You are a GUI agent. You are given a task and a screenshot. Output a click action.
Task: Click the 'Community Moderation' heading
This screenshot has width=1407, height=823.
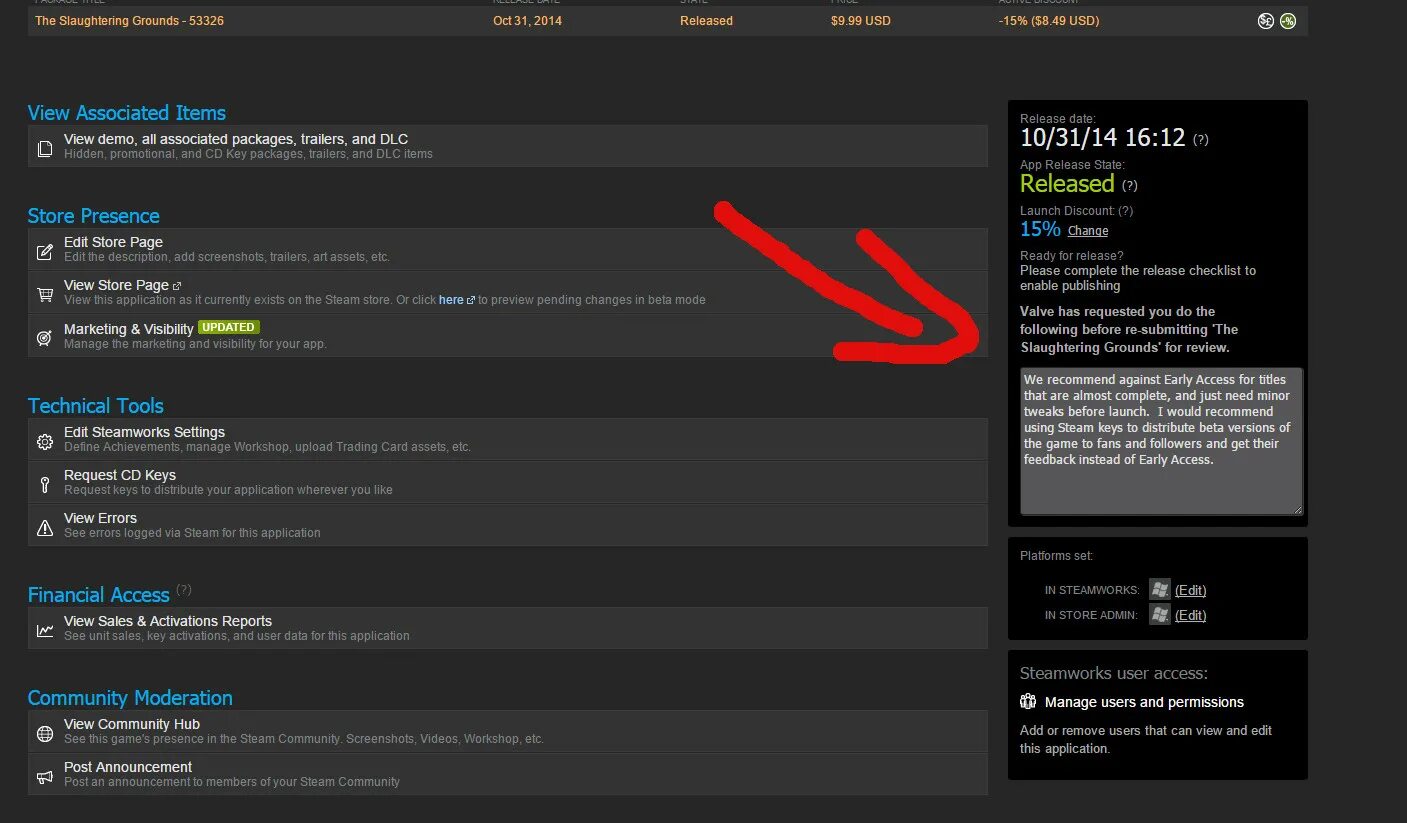pos(130,698)
